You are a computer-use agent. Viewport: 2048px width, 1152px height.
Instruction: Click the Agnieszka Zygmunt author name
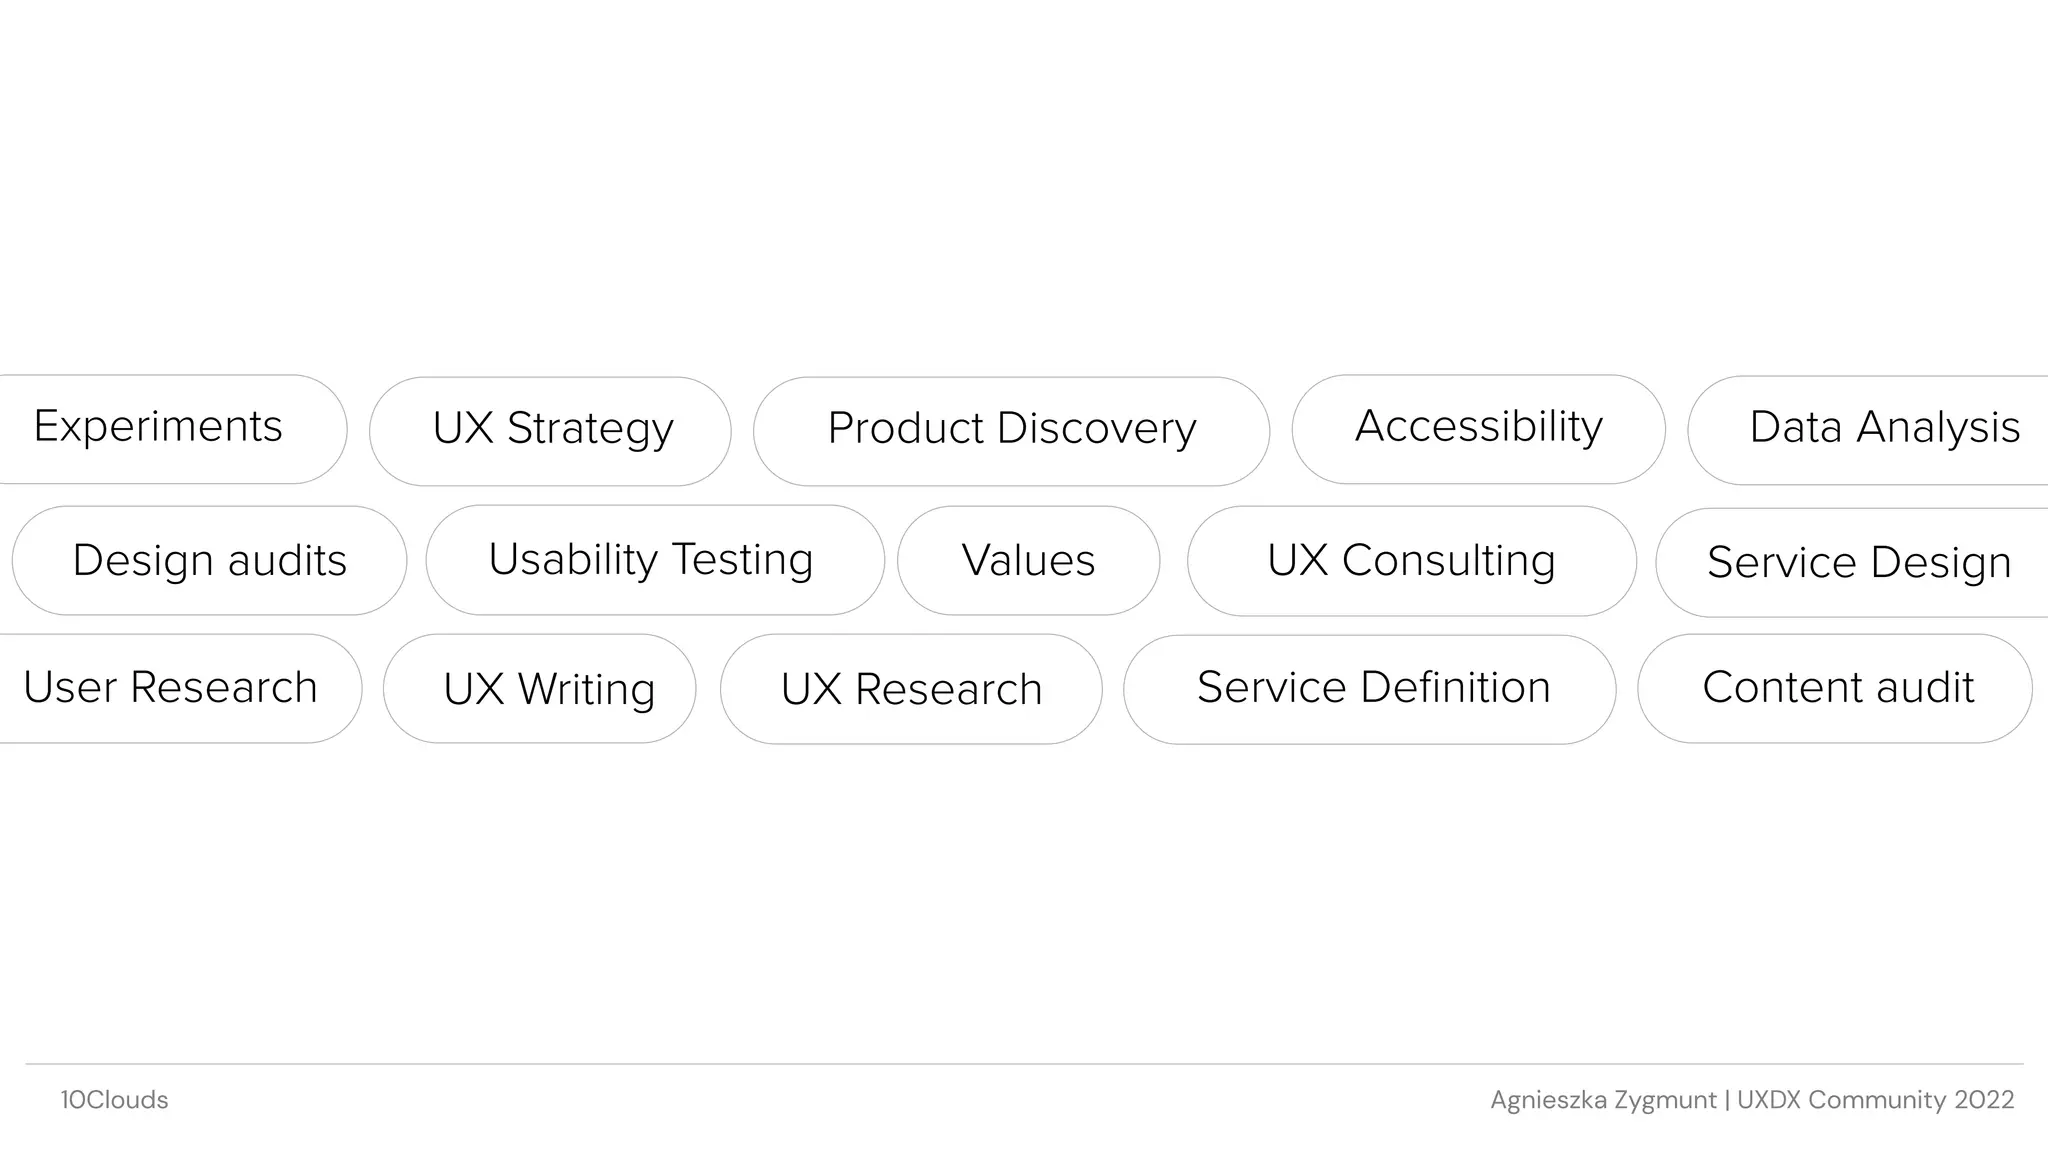pos(1602,1100)
